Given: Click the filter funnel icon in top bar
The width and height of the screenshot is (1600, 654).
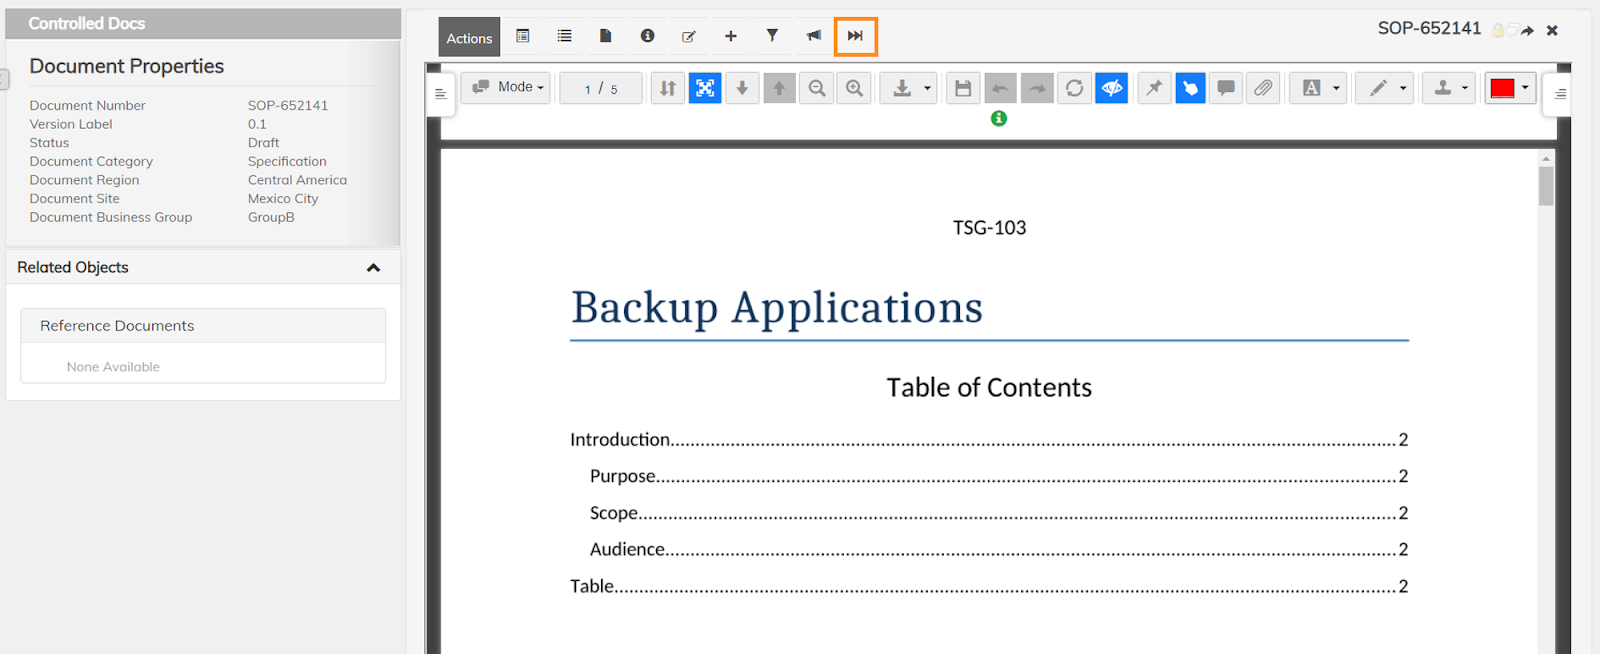Looking at the screenshot, I should 772,36.
